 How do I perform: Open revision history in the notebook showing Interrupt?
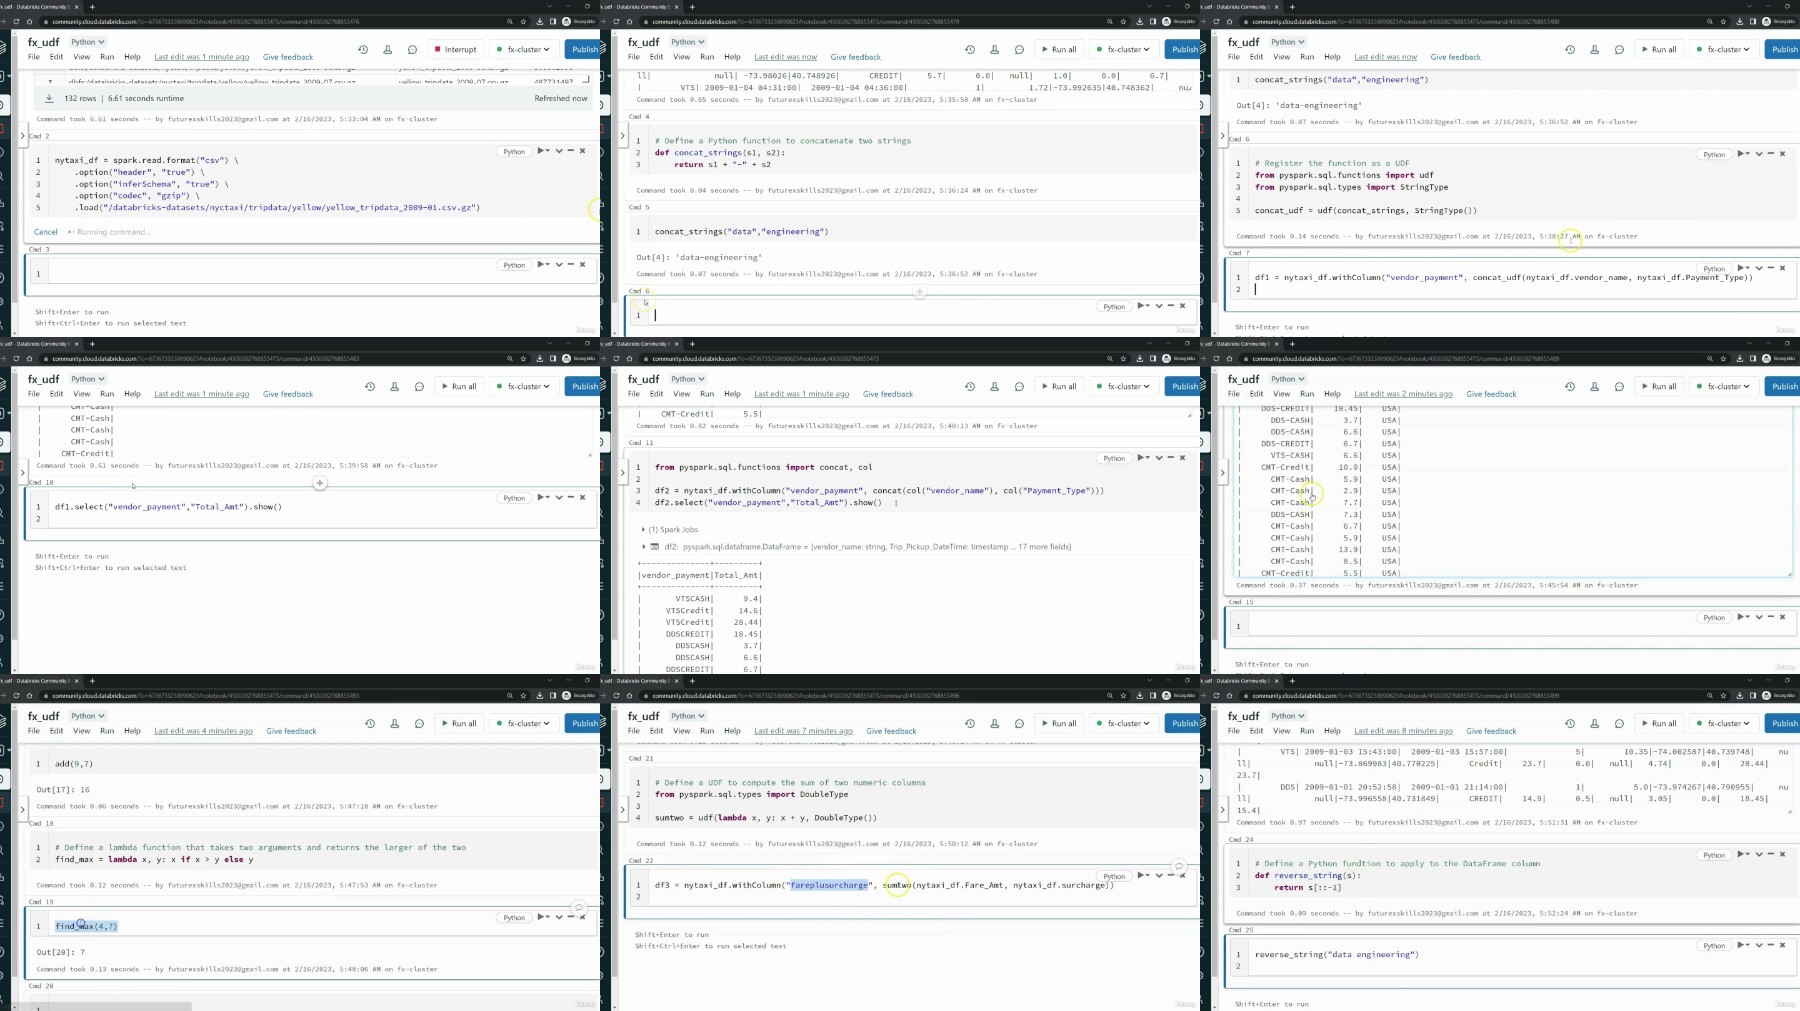(363, 49)
